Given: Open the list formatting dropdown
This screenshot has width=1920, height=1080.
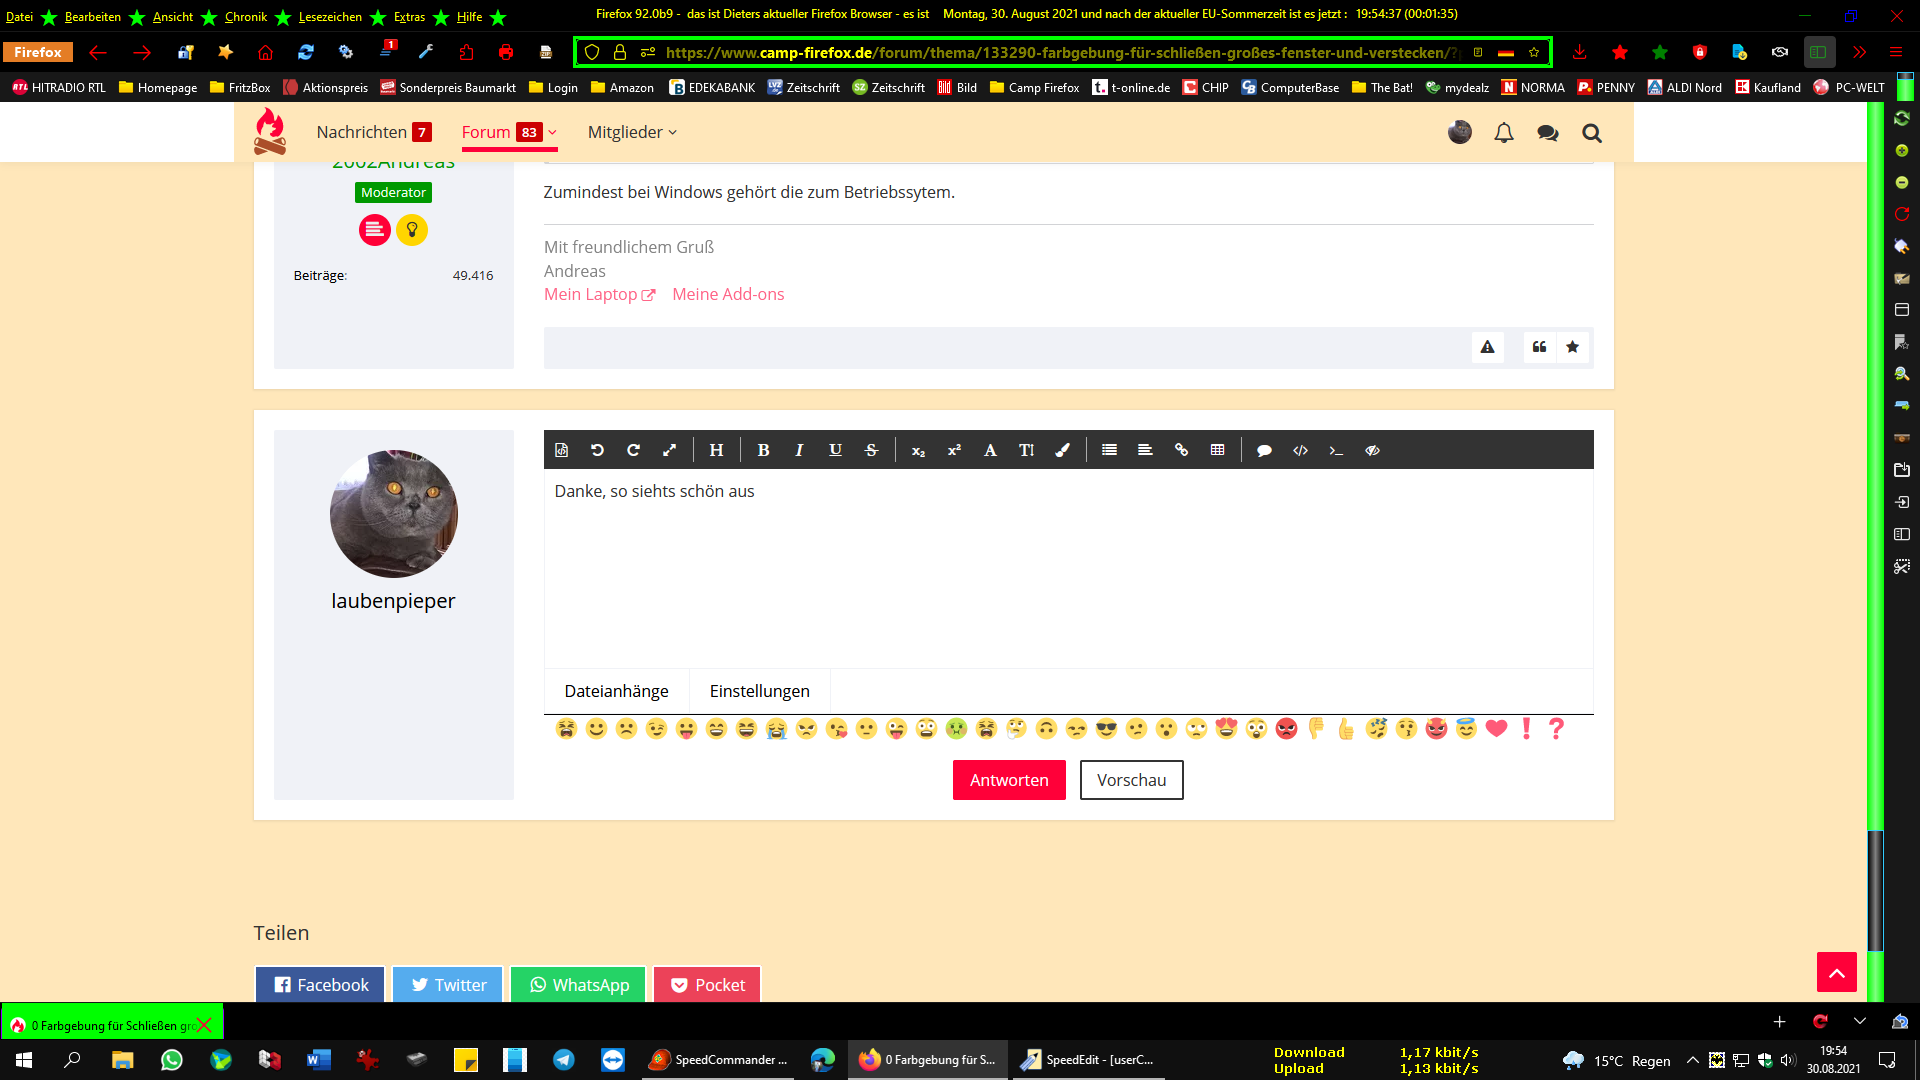Looking at the screenshot, I should click(1109, 450).
